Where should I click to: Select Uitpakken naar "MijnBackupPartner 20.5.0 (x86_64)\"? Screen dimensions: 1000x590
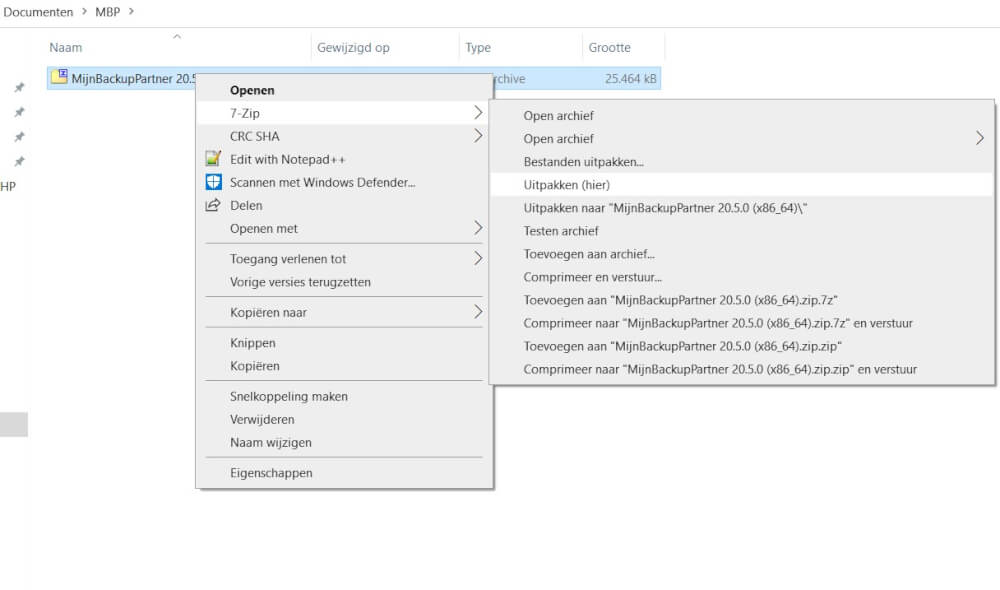pos(665,208)
